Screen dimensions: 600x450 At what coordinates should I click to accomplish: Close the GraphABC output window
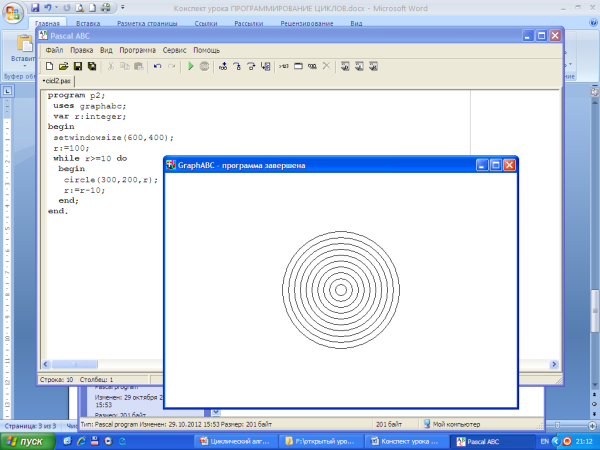pos(509,164)
